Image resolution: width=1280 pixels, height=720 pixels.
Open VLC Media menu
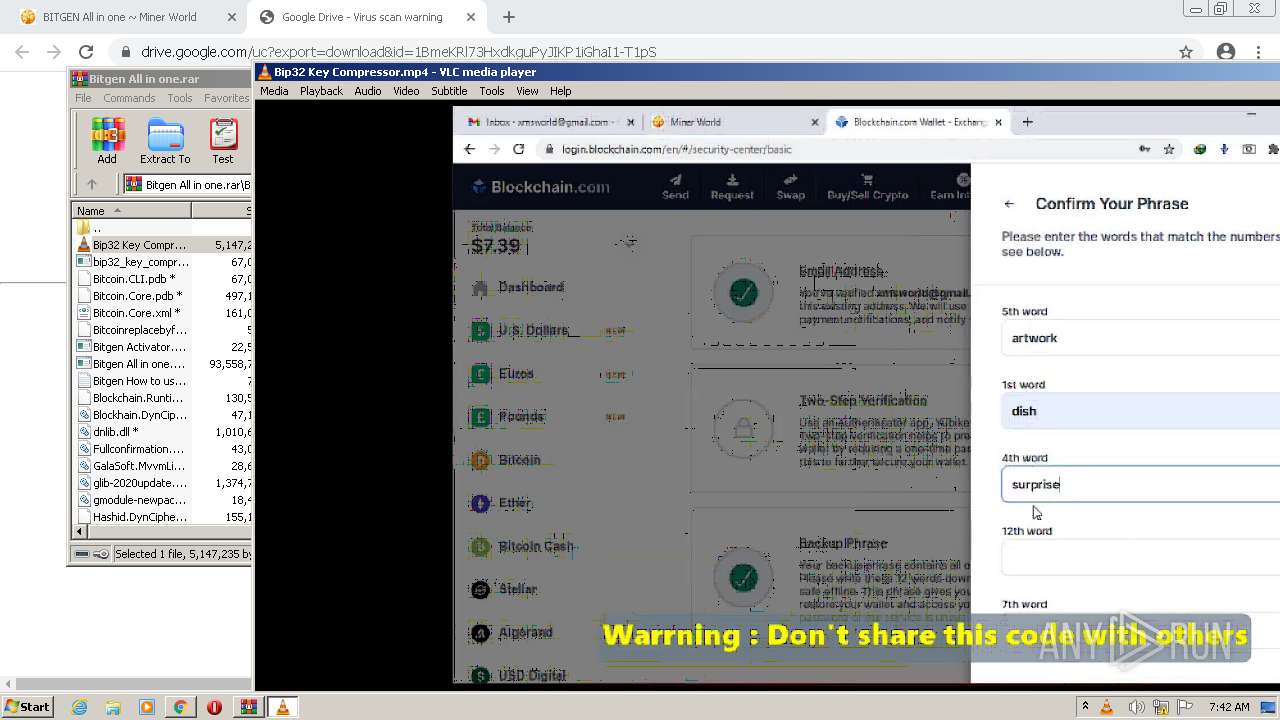click(x=274, y=91)
